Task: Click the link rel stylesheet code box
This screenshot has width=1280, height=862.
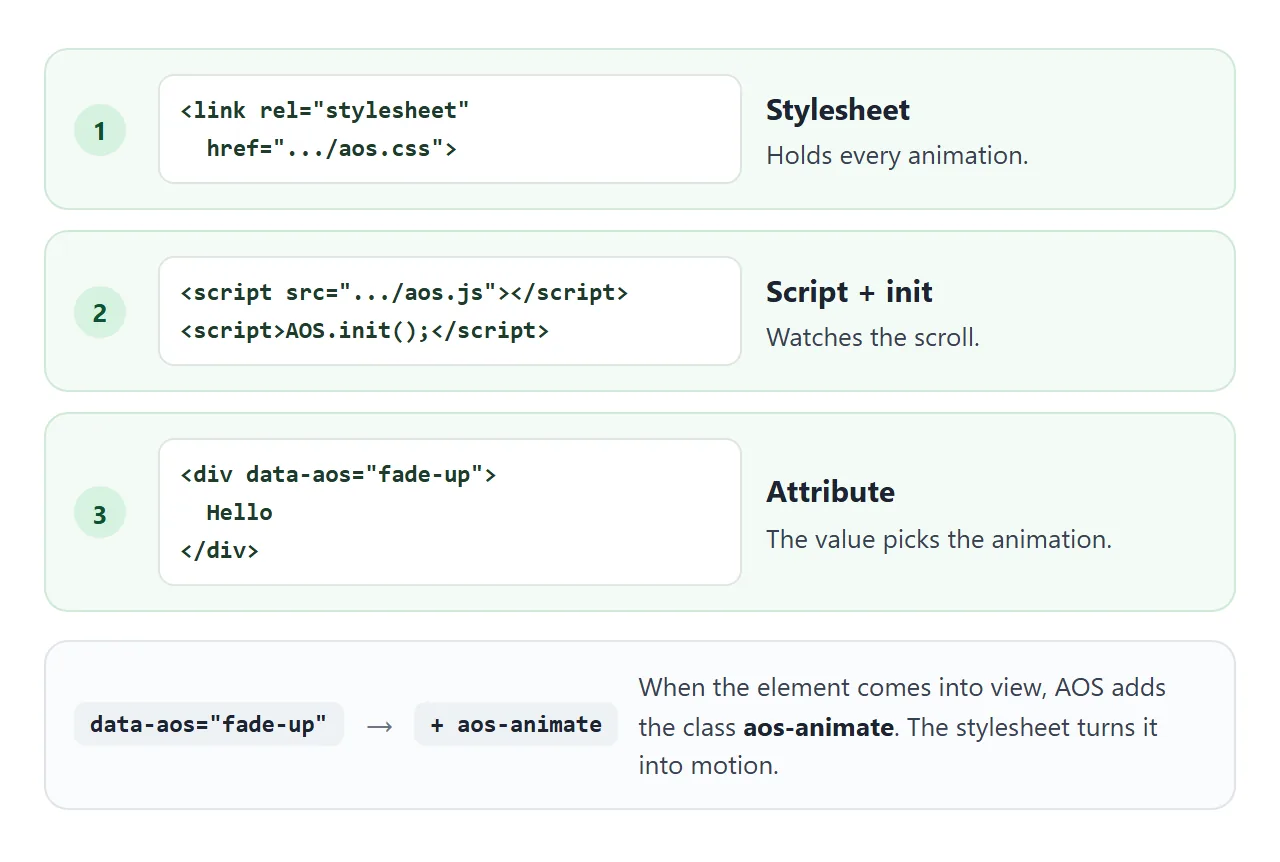Action: pos(450,129)
